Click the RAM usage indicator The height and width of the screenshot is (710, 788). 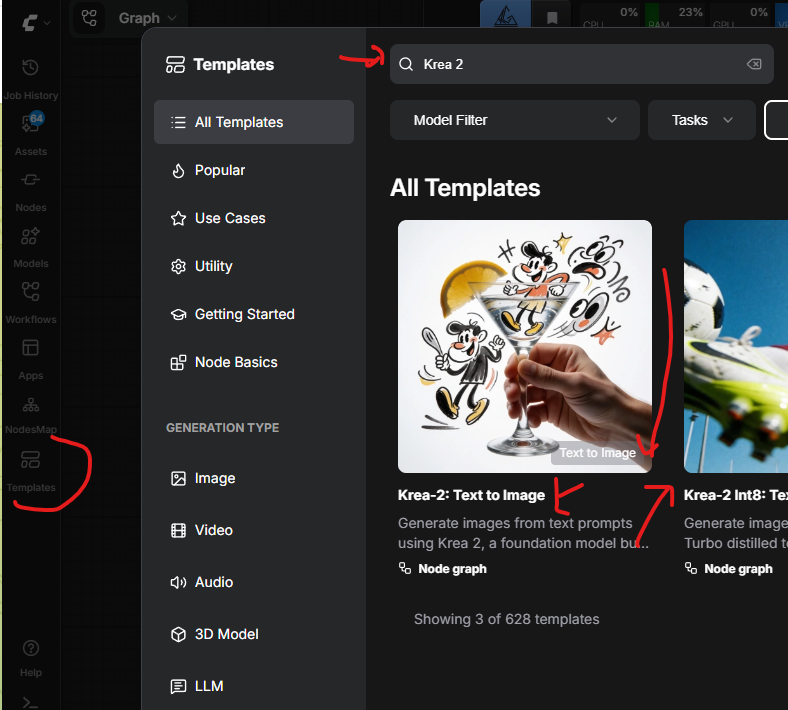pos(674,14)
